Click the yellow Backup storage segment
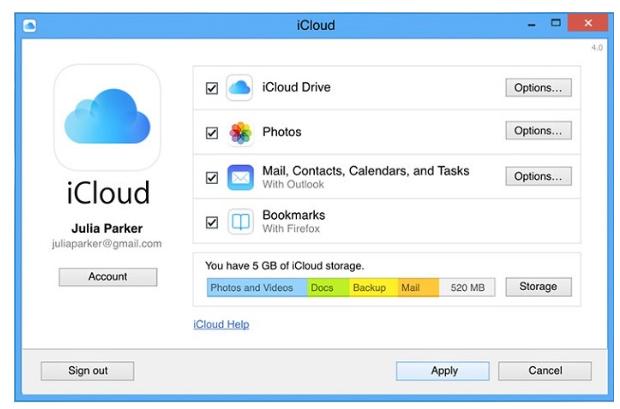Viewport: 620px width, 409px height. pos(374,288)
